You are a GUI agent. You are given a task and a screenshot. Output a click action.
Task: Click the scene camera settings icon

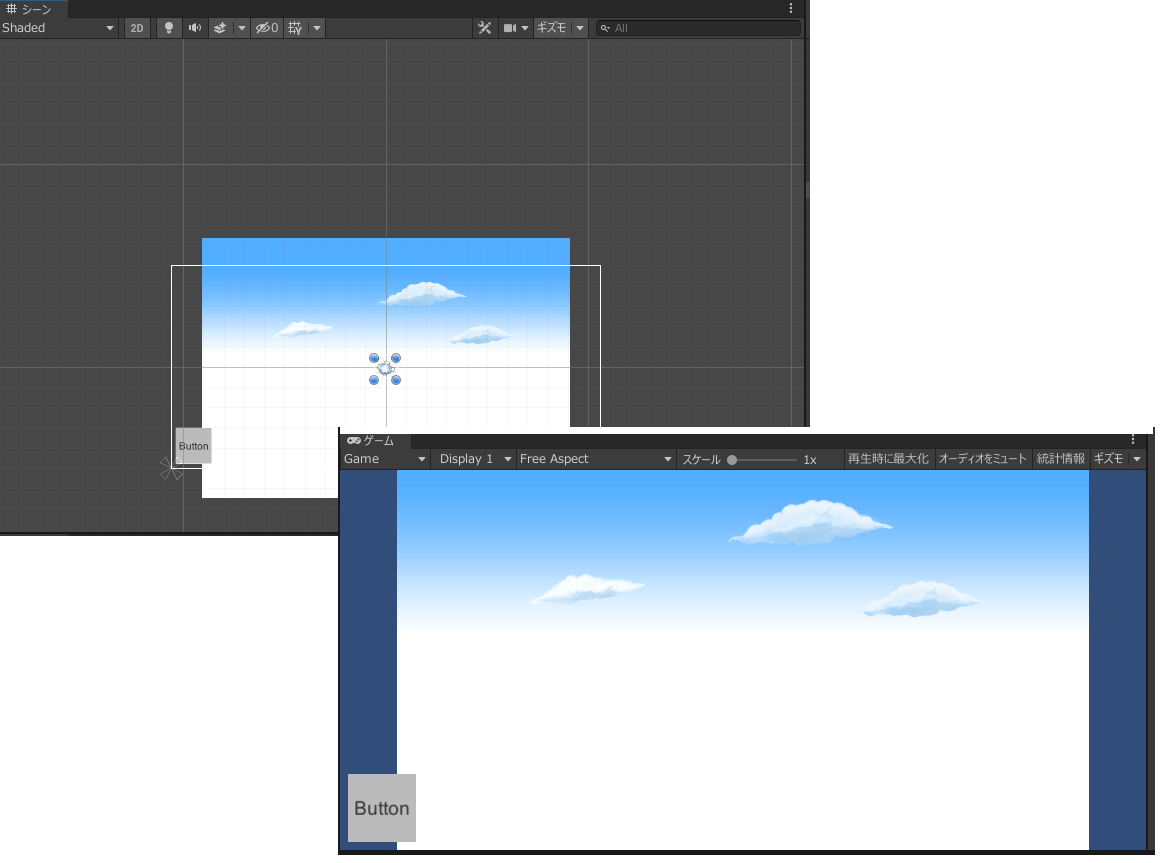(510, 28)
